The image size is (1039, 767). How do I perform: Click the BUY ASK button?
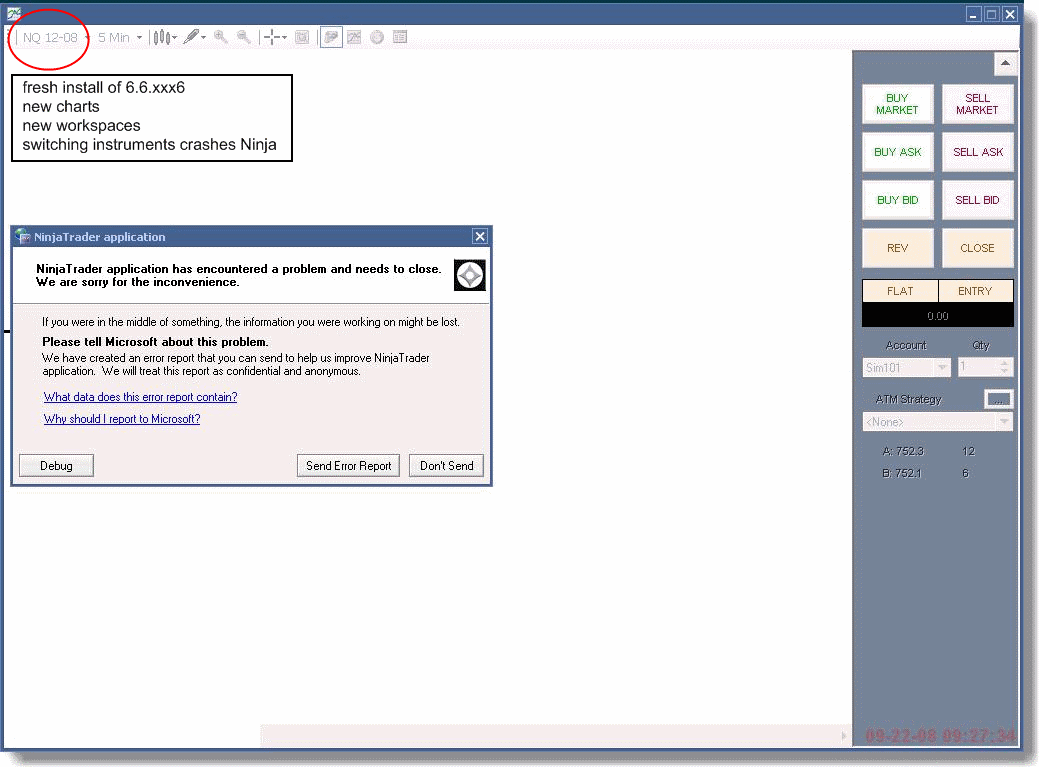[x=897, y=152]
